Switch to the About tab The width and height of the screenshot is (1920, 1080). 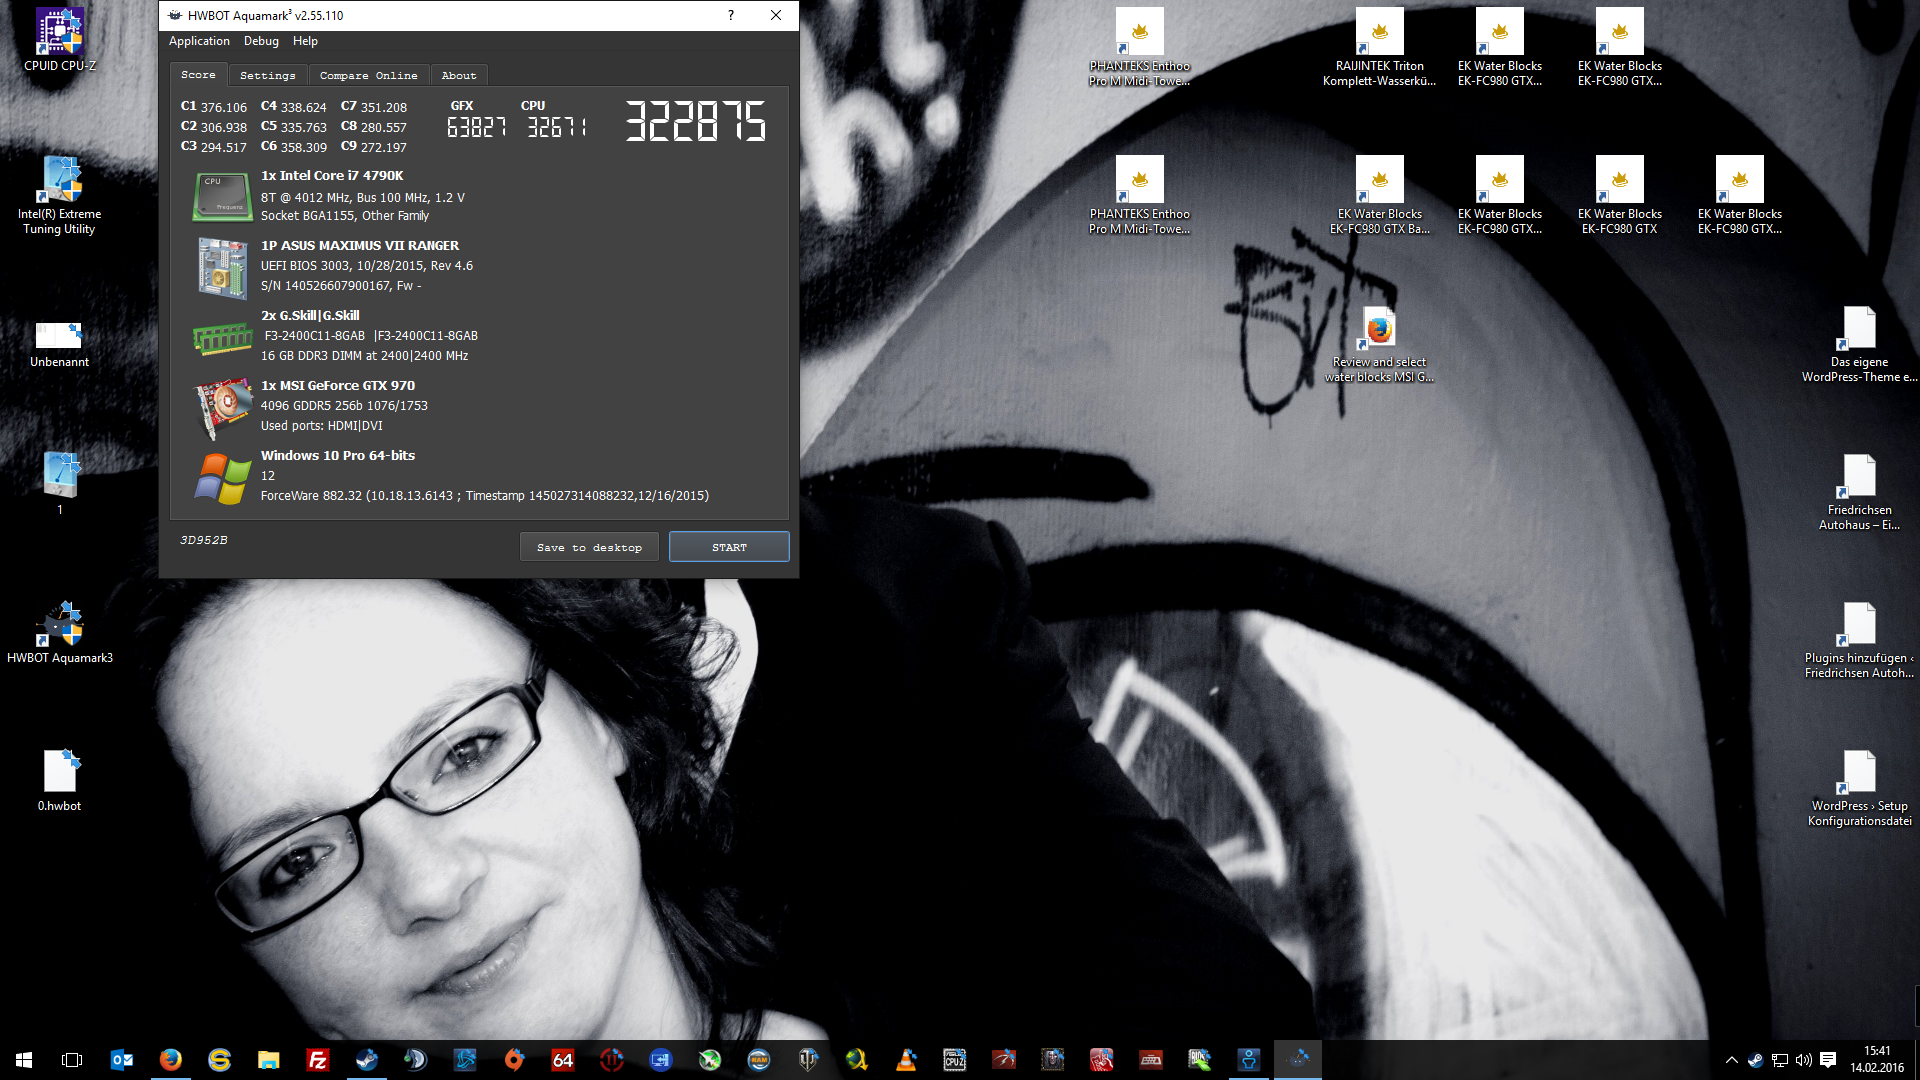pos(459,75)
